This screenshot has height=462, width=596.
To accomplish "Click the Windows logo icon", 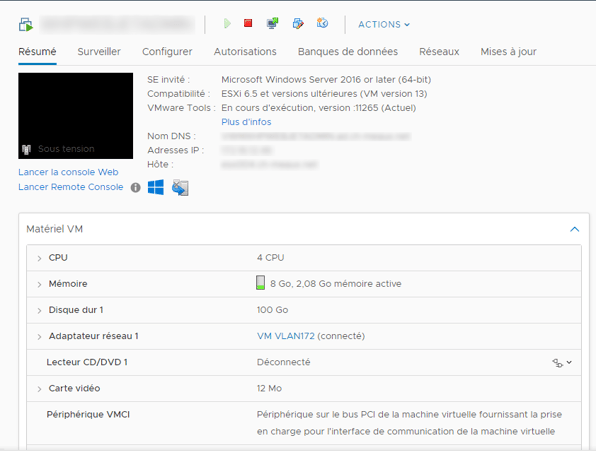I will pyautogui.click(x=156, y=187).
